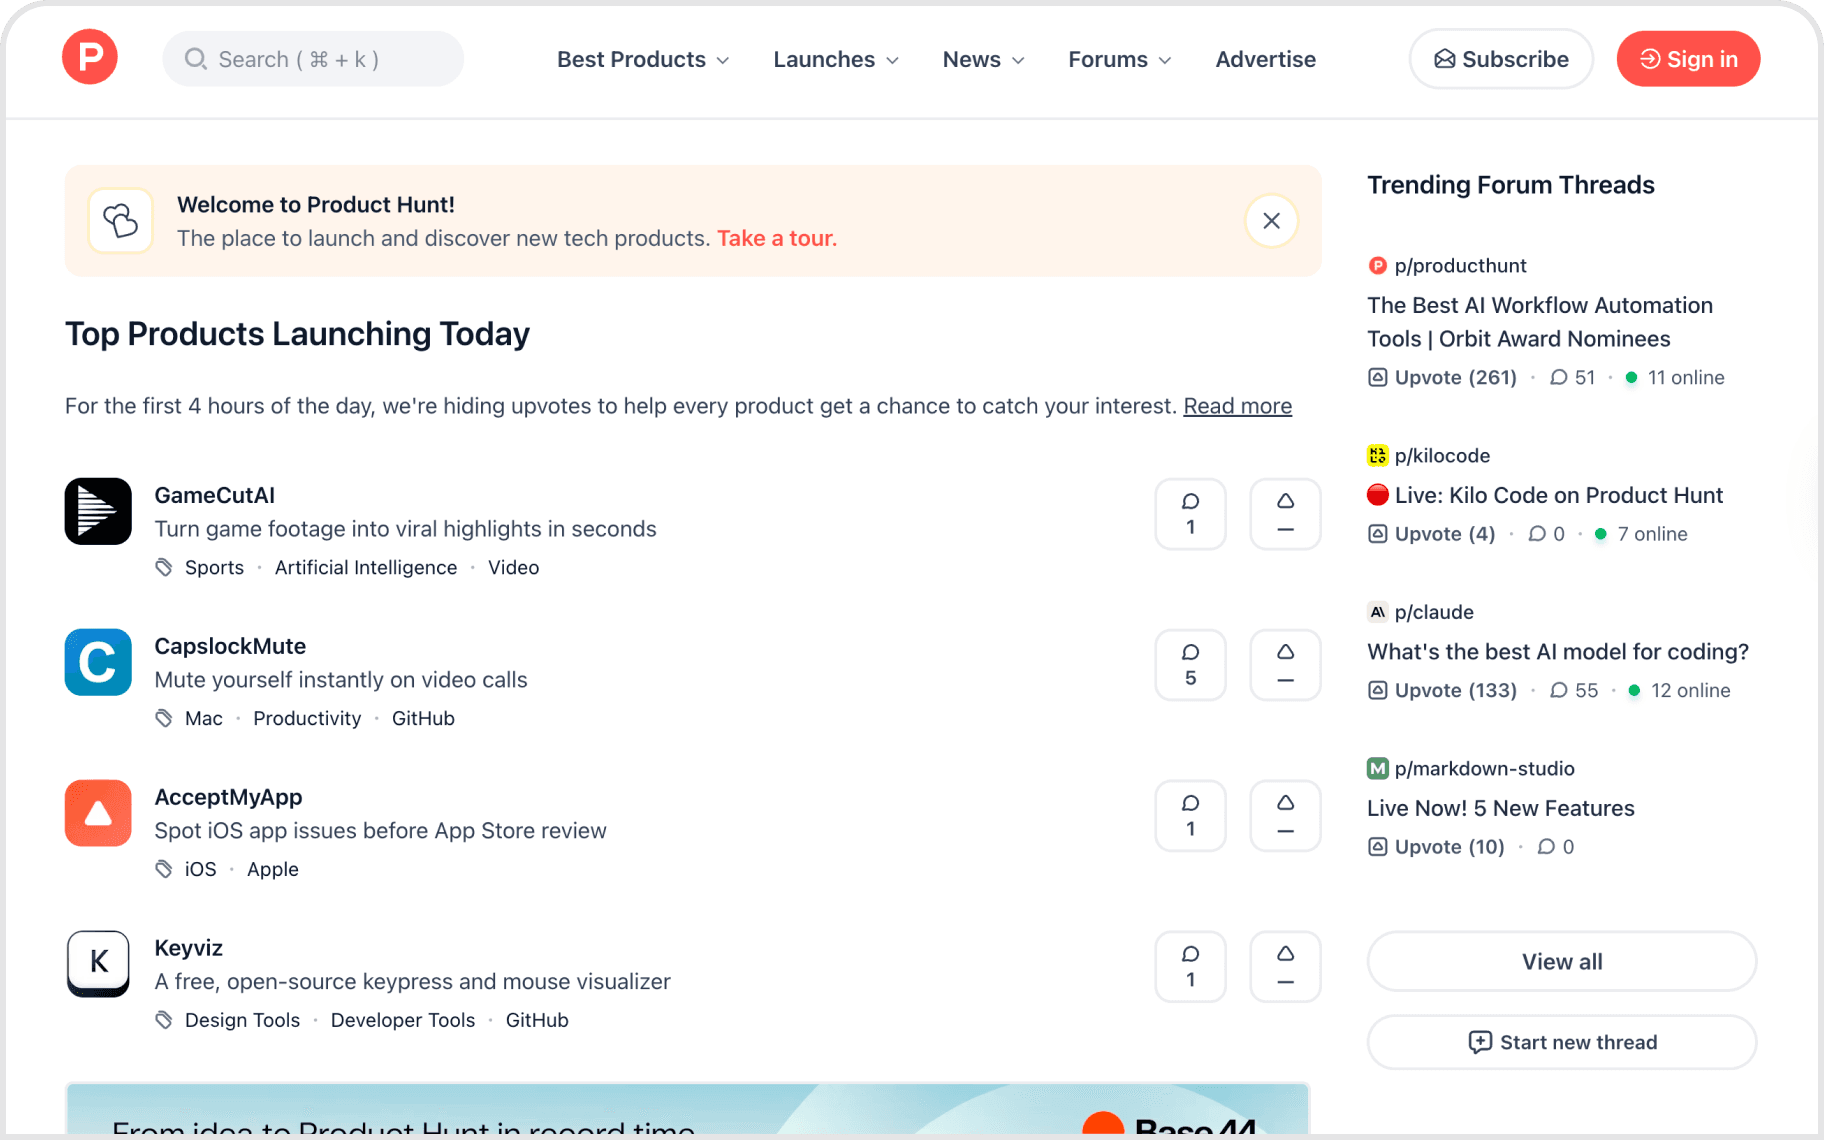Open comments for CapslockMute
This screenshot has width=1824, height=1140.
(x=1190, y=665)
